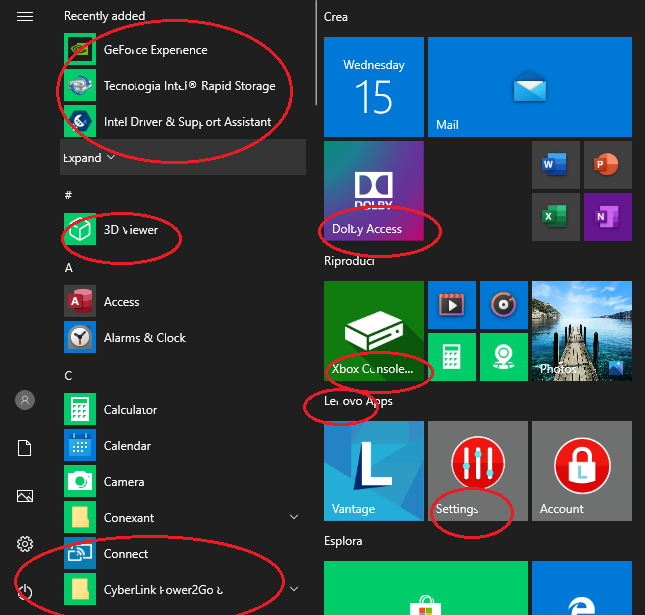Open the Photos tile
The width and height of the screenshot is (645, 615).
pos(582,331)
